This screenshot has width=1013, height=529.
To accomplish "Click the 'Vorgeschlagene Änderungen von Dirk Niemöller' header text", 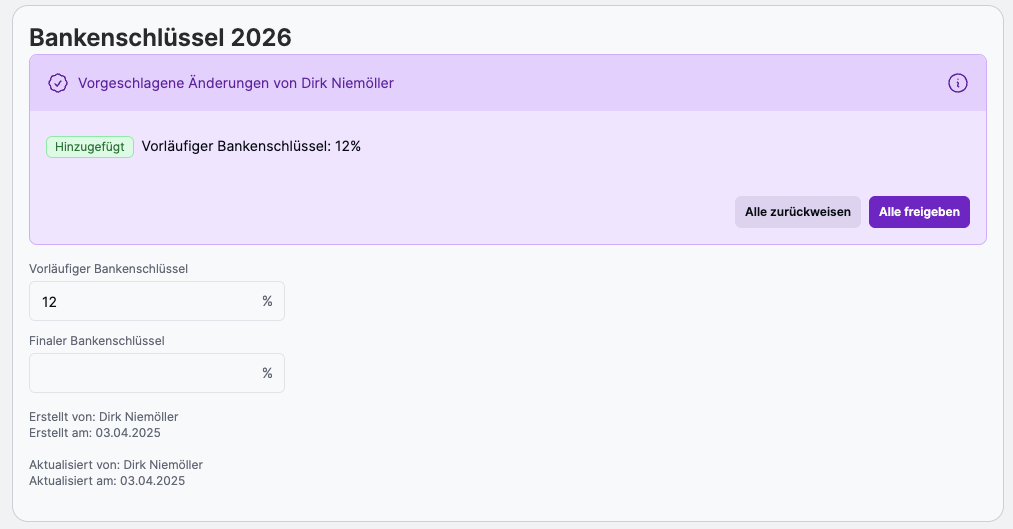I will [236, 83].
